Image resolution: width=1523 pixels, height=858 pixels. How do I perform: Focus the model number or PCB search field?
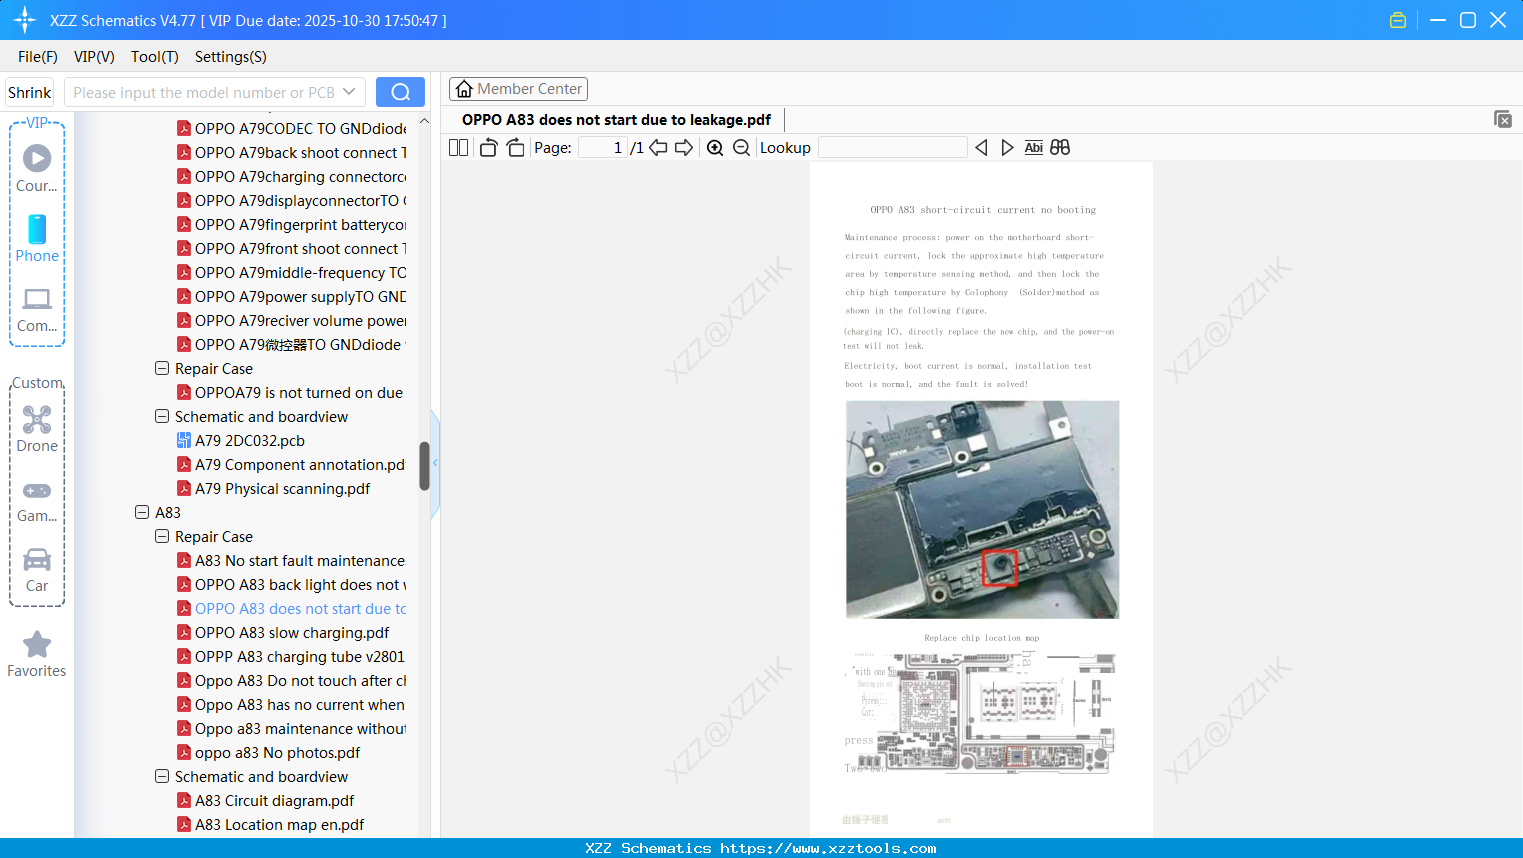(204, 92)
